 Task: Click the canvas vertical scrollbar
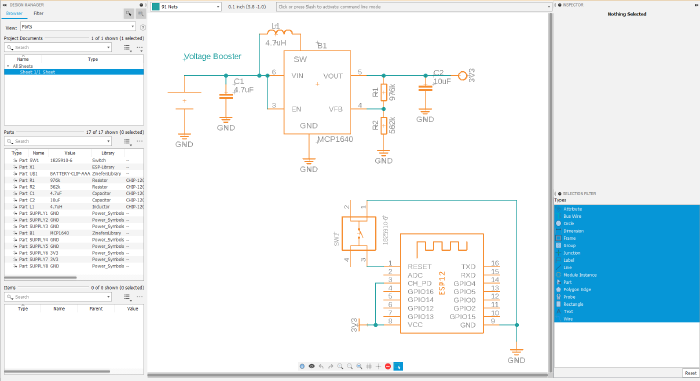550,192
